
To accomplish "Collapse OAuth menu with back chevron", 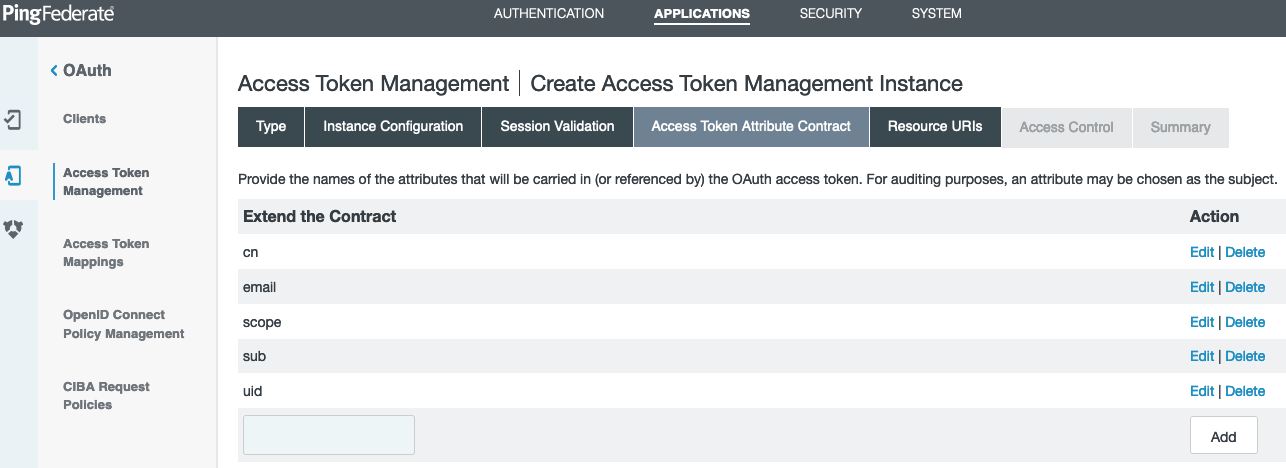I will [54, 71].
